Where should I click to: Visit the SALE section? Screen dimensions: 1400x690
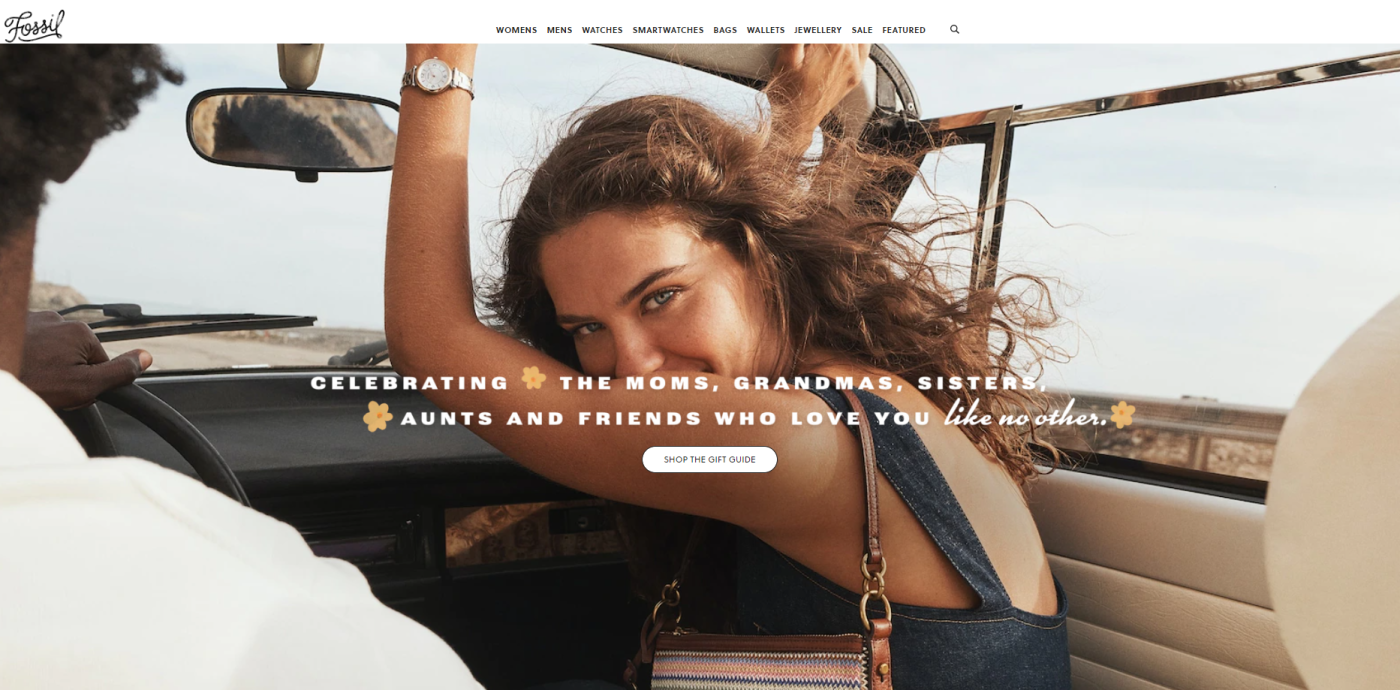(862, 30)
